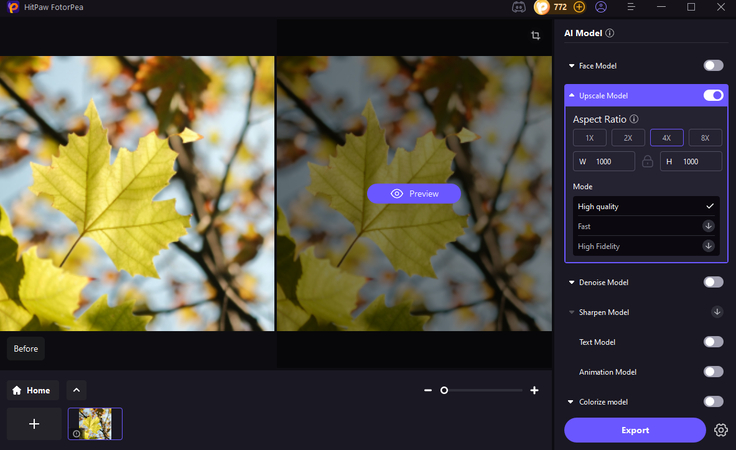Open the Discord community icon
Viewport: 736px width, 450px height.
[x=518, y=7]
